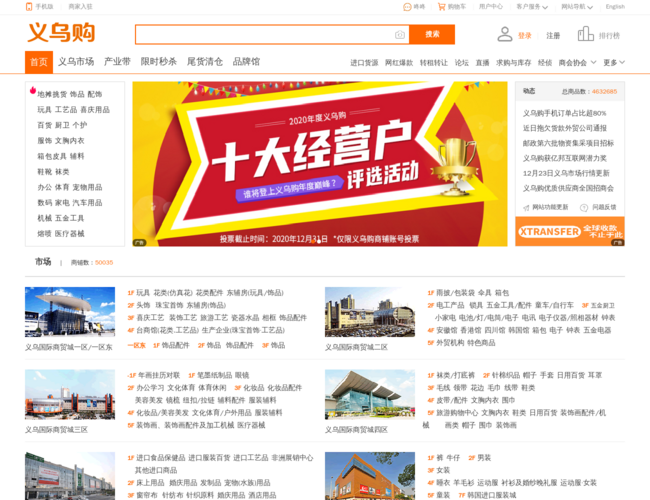Select category 数码 家电 汽车用品
Screen dimensions: 650x500
pos(70,203)
